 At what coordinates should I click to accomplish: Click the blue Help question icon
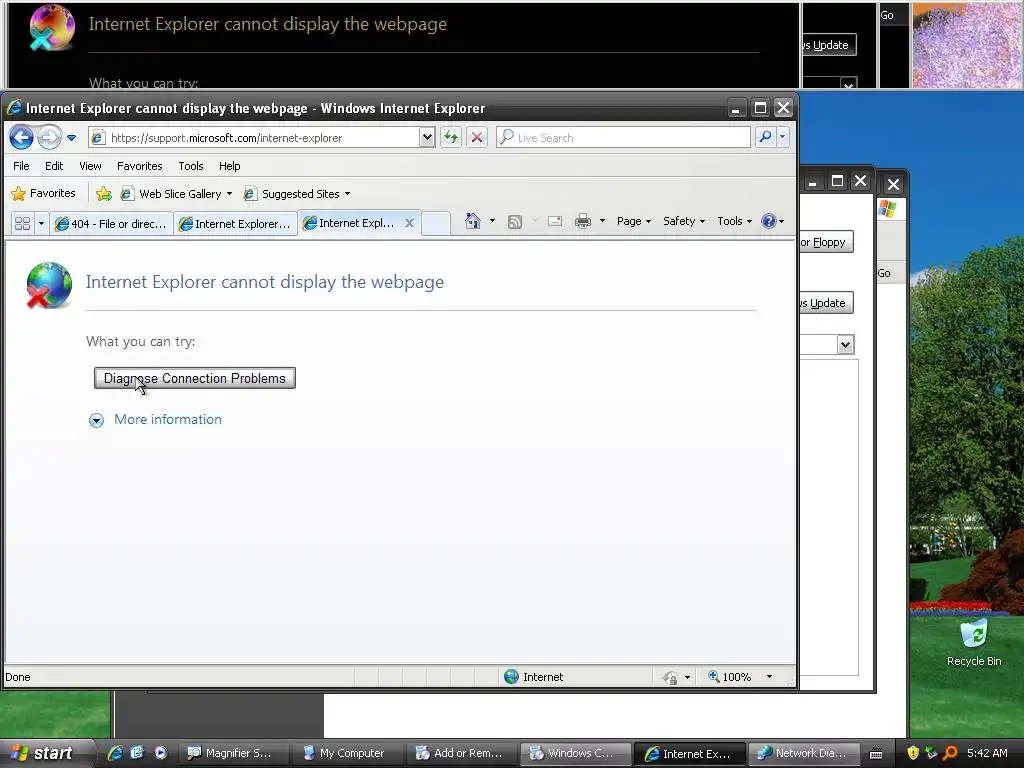click(x=769, y=221)
